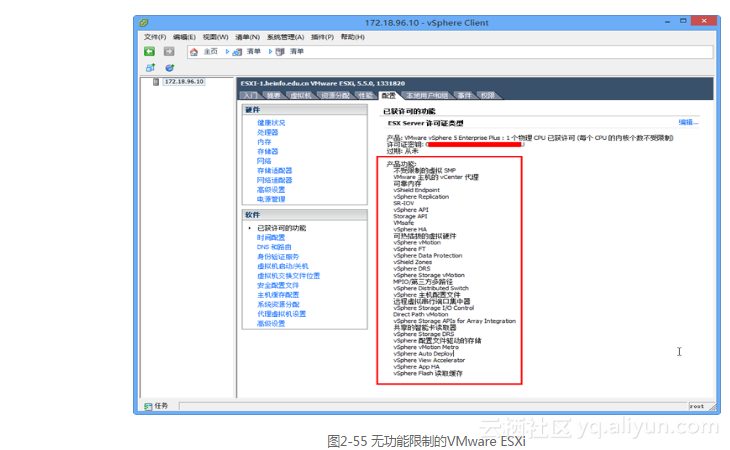The height and width of the screenshot is (450, 730).
Task: Expand the breadcrumb arrow right after 主页
Action: coord(227,52)
